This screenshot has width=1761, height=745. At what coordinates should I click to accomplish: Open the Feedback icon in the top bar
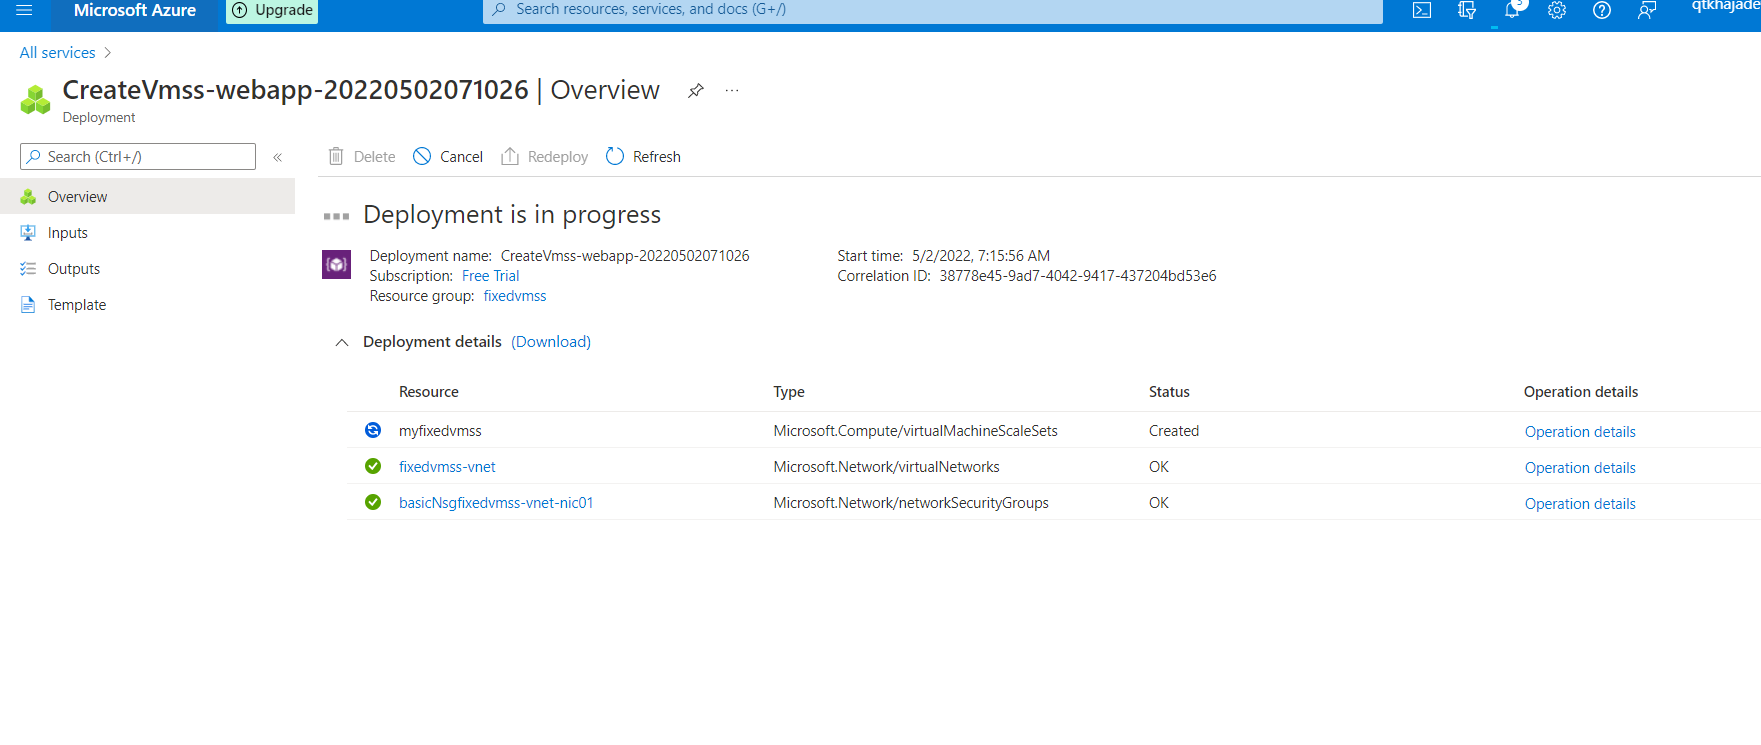point(1647,10)
